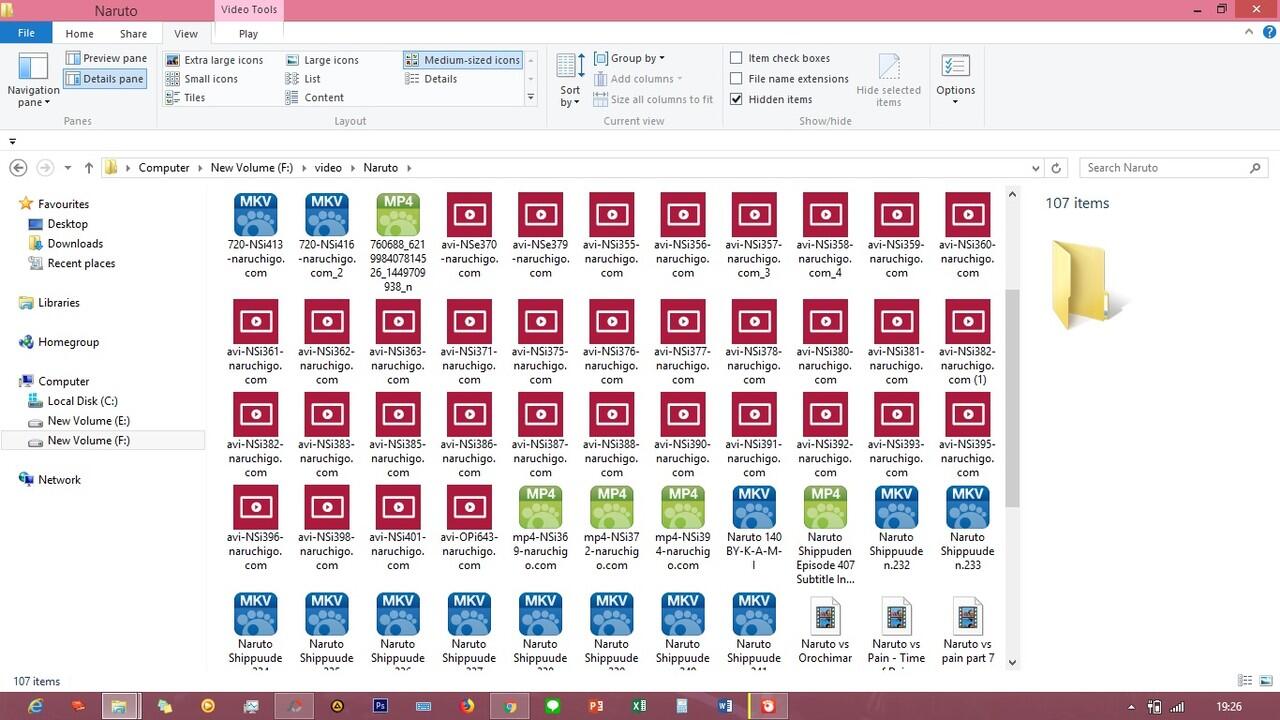This screenshot has height=720, width=1280.
Task: Refresh the folder view
Action: 1056,168
